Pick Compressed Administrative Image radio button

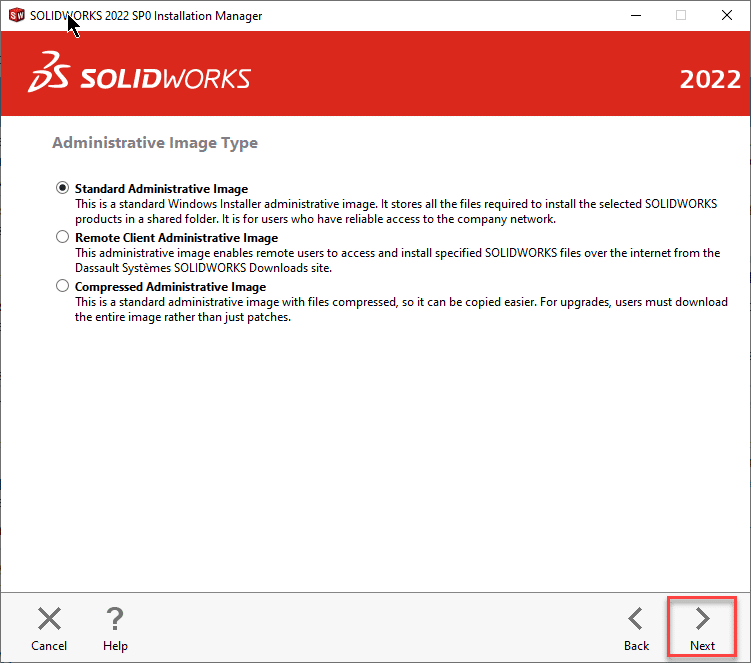point(62,286)
